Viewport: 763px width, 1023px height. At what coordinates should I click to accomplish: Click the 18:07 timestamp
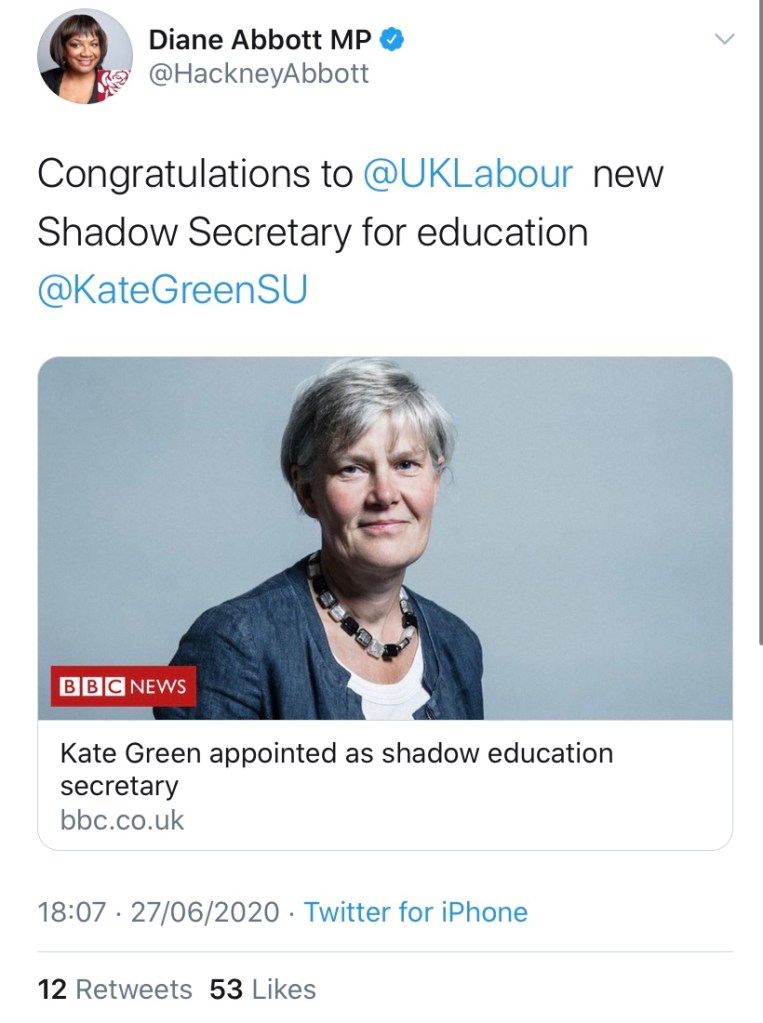pyautogui.click(x=69, y=912)
